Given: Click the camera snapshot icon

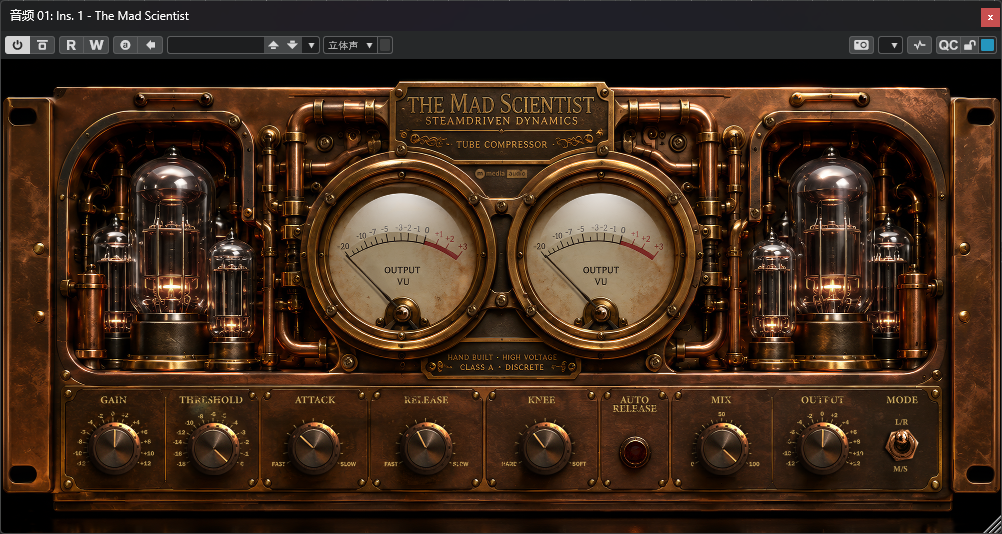Looking at the screenshot, I should pos(861,45).
